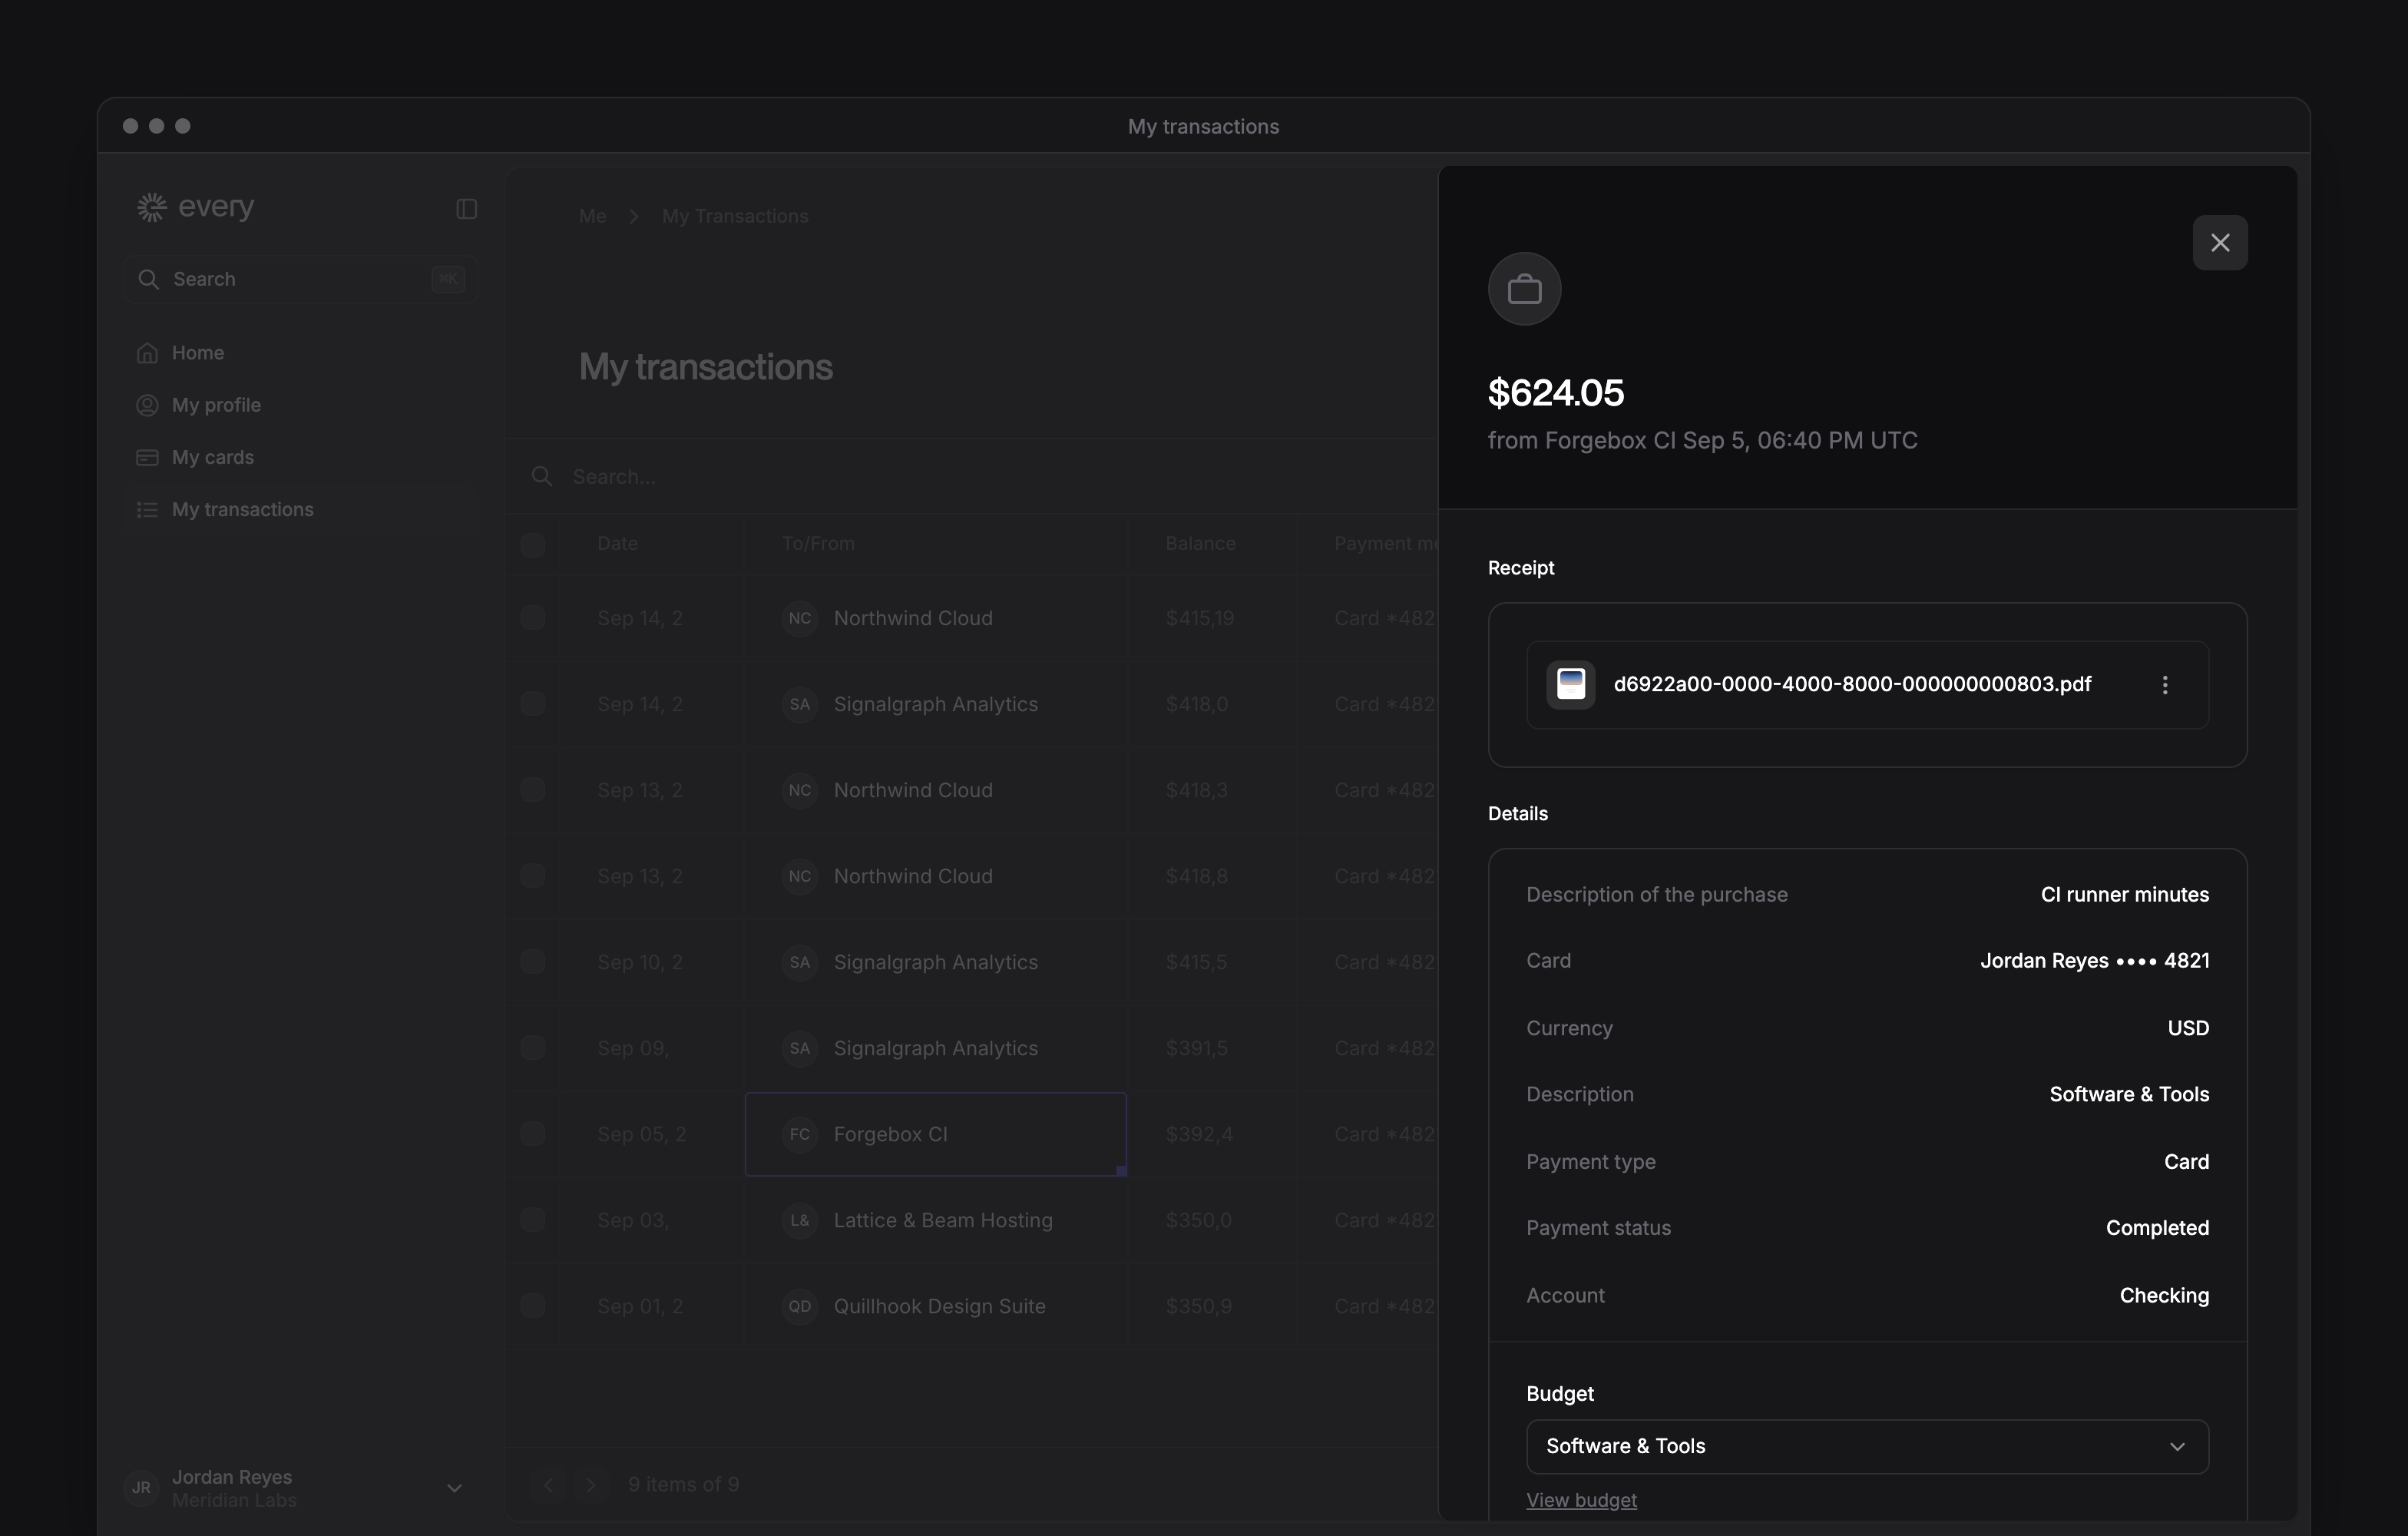The image size is (2408, 1536).
Task: Click the My transactions list icon
Action: click(x=147, y=510)
